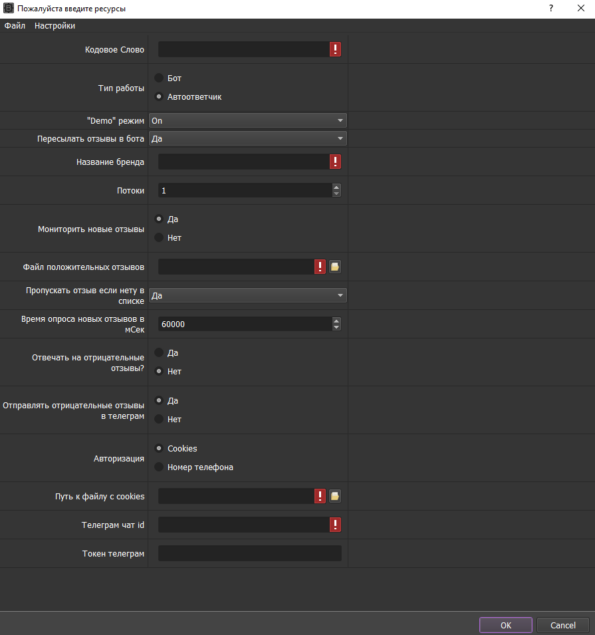Screen dimensions: 595x635
Task: Click the red warning icon beside Название бренда
Action: (335, 162)
